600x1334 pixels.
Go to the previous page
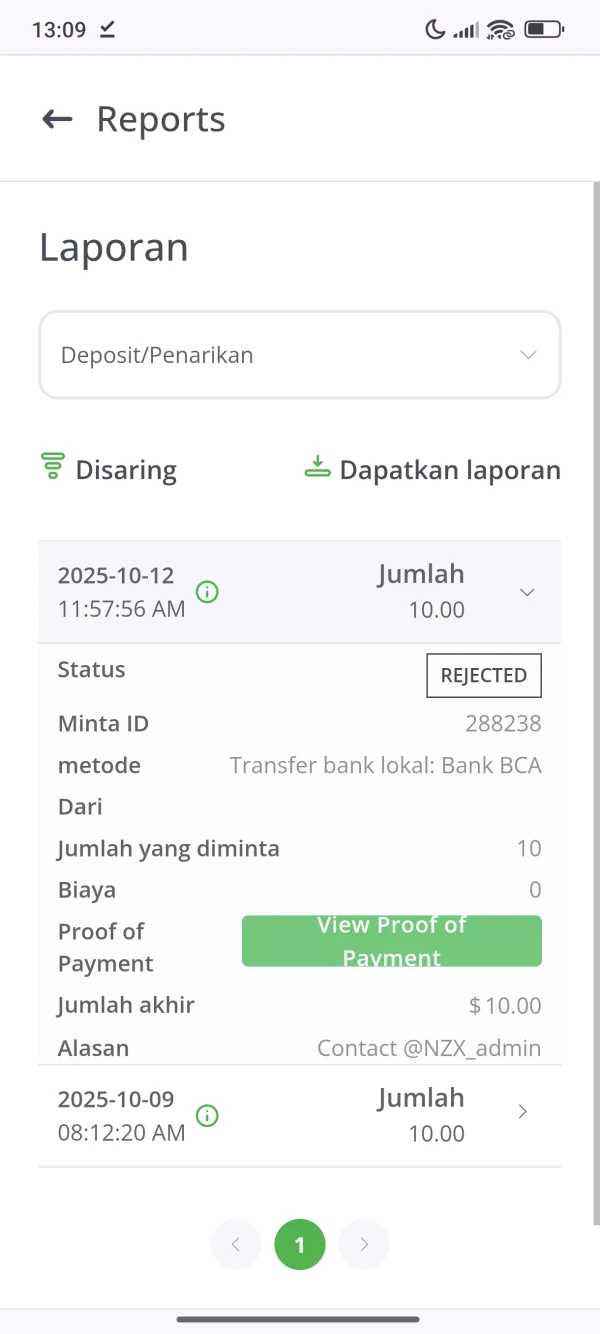(236, 1245)
